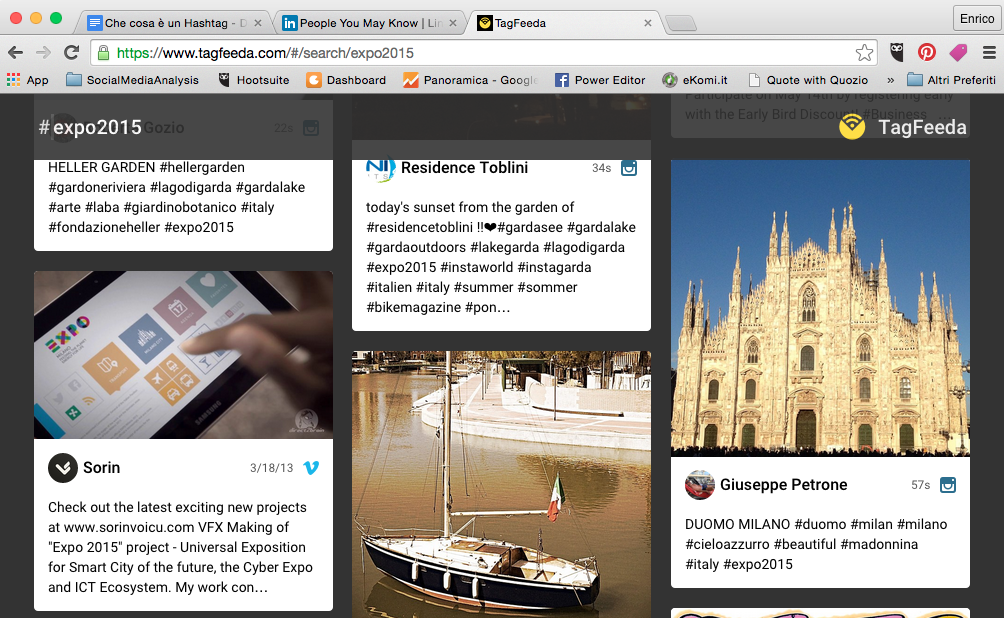Screen dimensions: 1004x618
Task: Open the Quote with Quozio bookmark
Action: pos(808,80)
